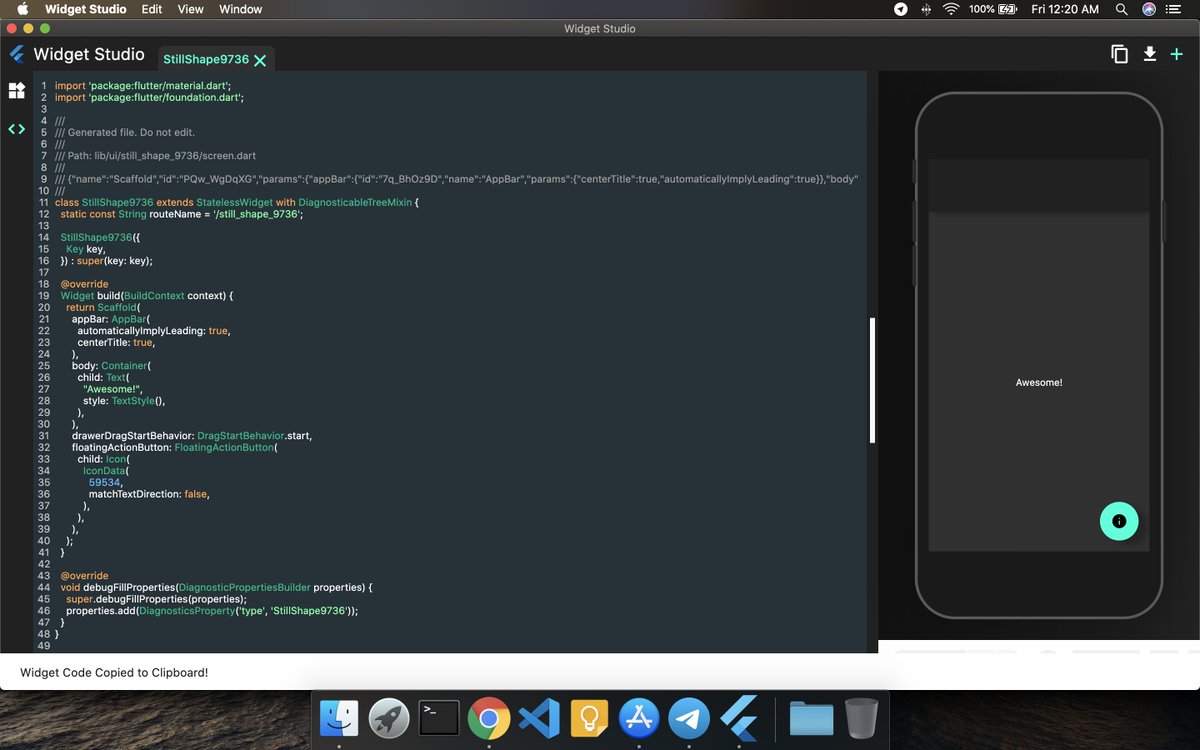Click the drawerDragStartBehavior code line
Screen dimensions: 1200x750
pos(192,435)
